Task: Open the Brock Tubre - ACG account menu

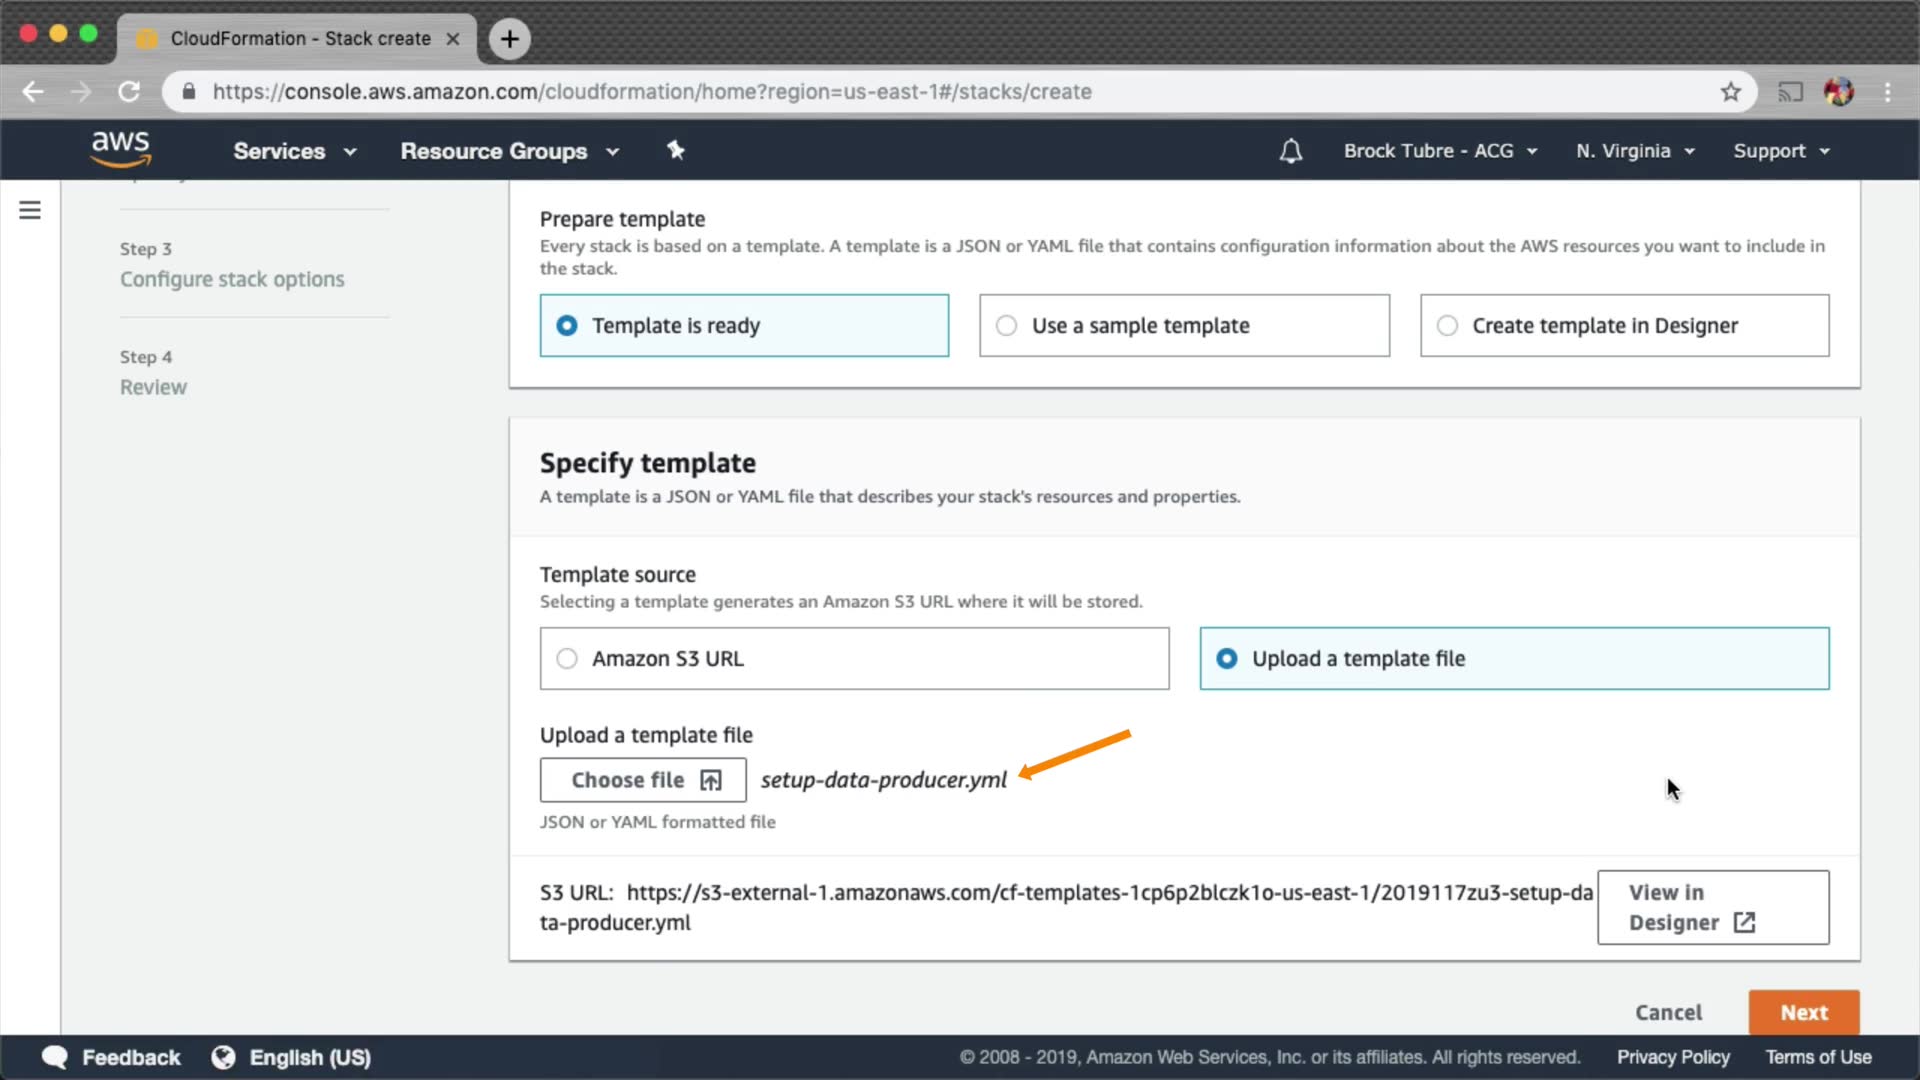Action: 1440,151
